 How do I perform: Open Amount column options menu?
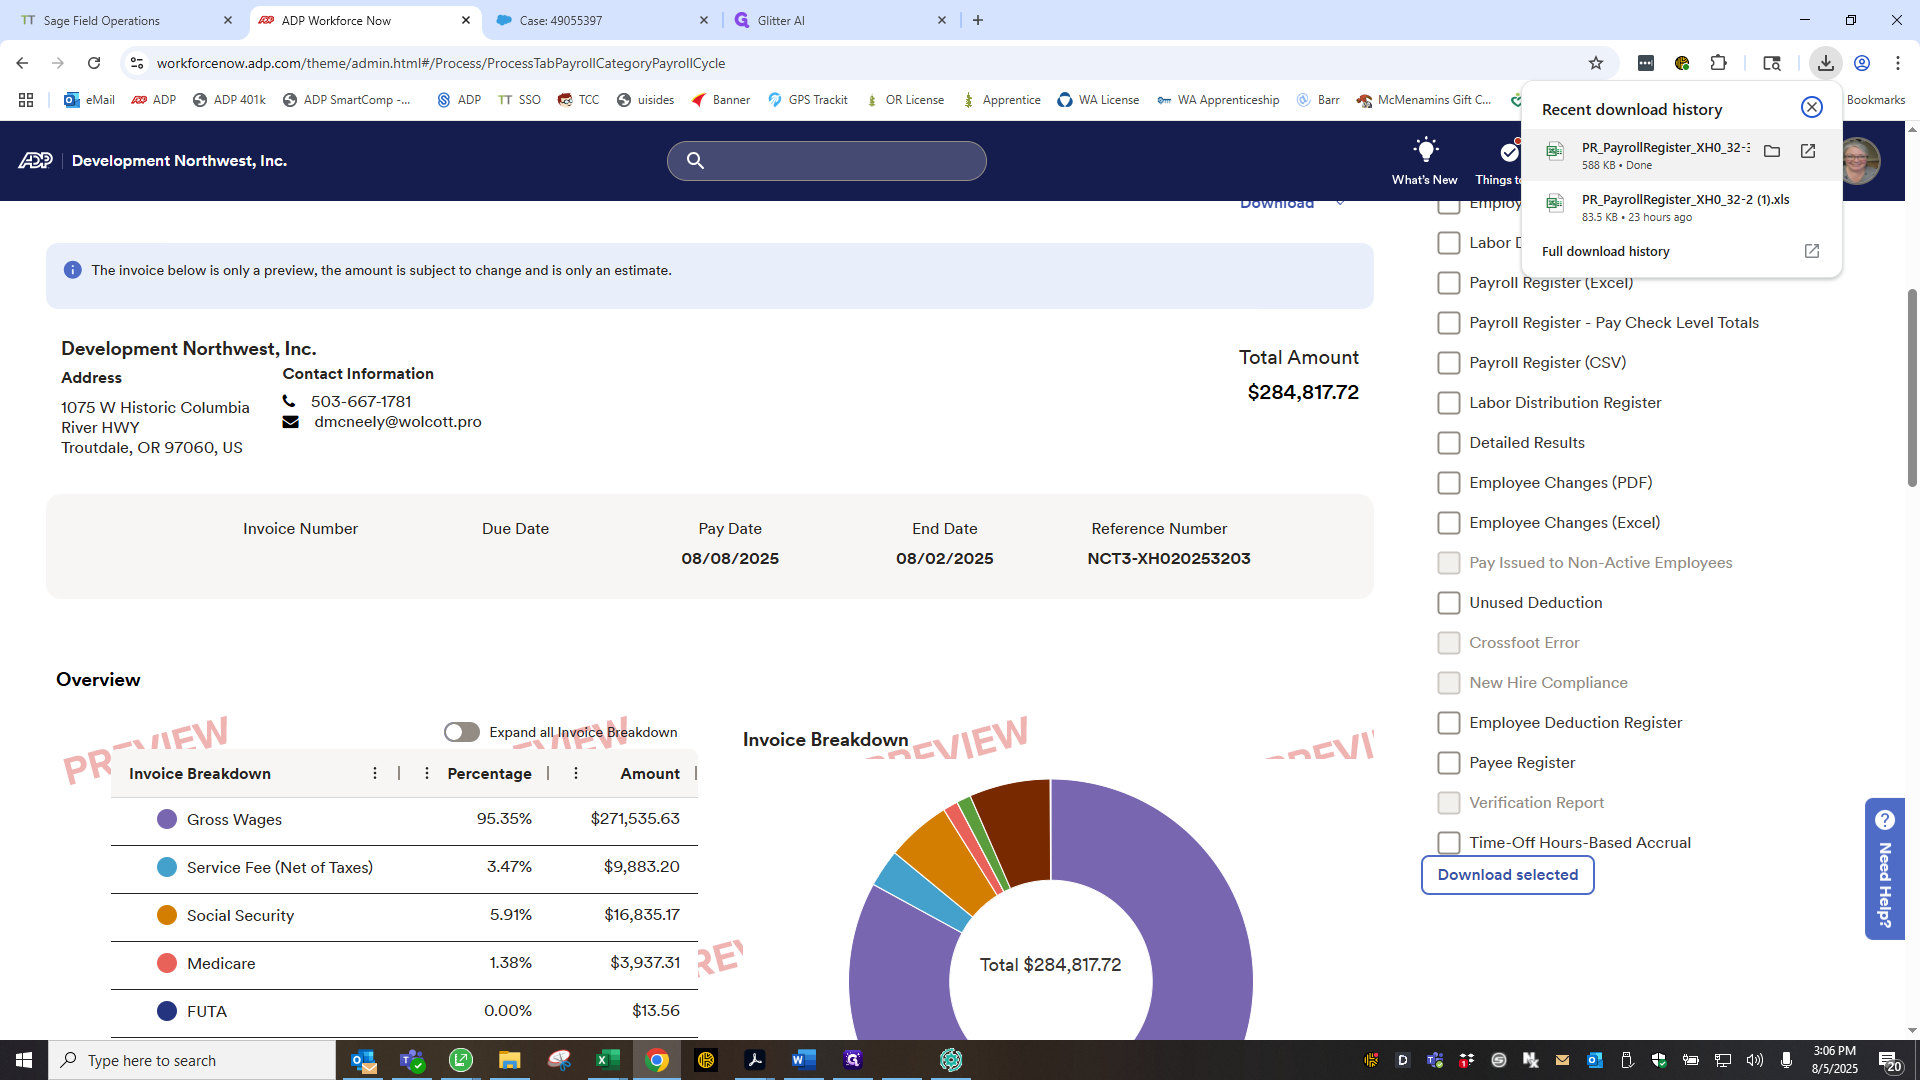[576, 773]
